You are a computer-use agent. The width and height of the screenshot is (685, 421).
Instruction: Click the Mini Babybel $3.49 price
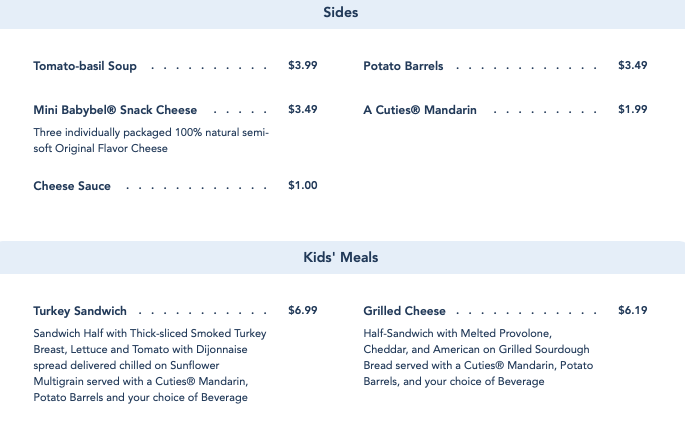302,109
